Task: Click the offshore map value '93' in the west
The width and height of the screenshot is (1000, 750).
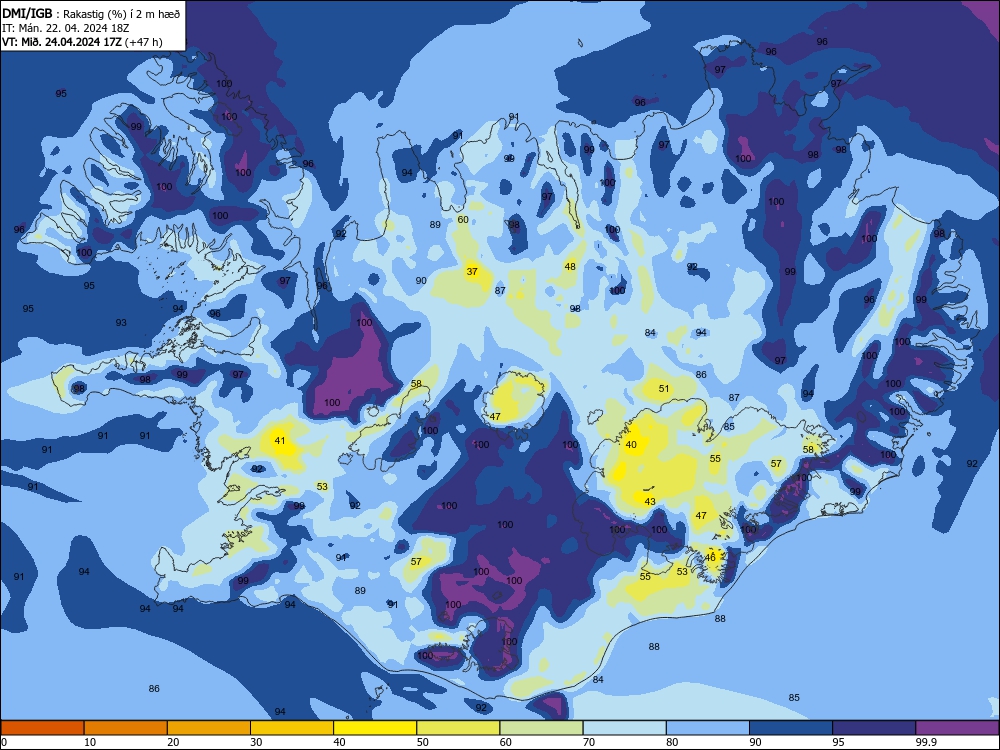Action: [121, 323]
